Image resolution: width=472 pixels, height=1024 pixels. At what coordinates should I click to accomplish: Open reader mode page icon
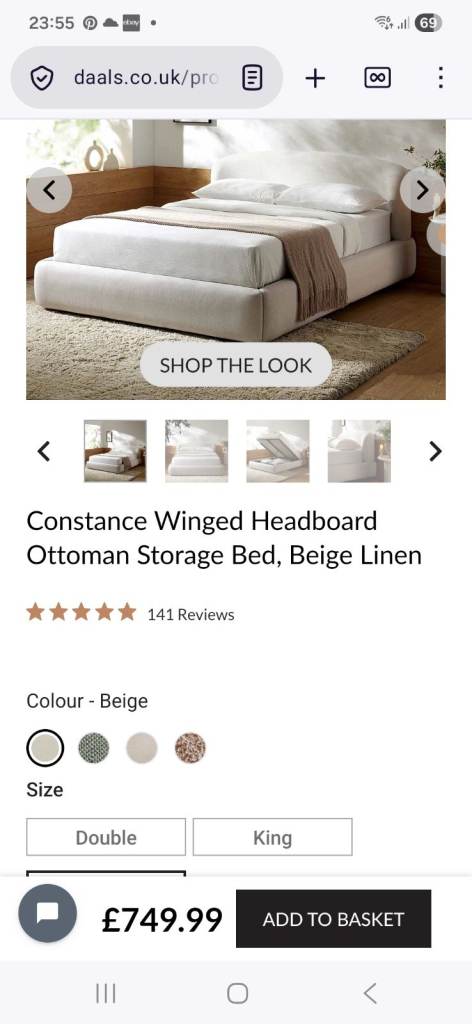click(x=252, y=78)
